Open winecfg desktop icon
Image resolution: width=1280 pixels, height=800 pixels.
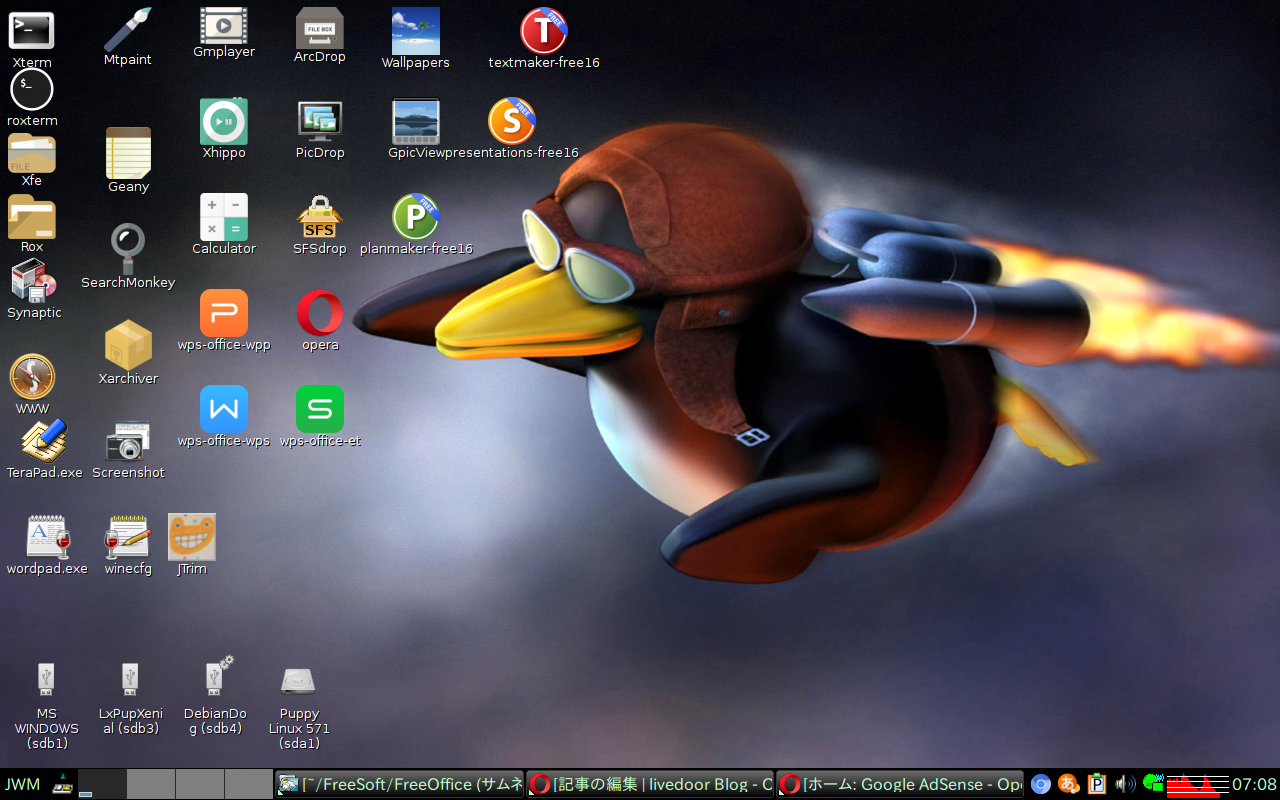click(128, 537)
